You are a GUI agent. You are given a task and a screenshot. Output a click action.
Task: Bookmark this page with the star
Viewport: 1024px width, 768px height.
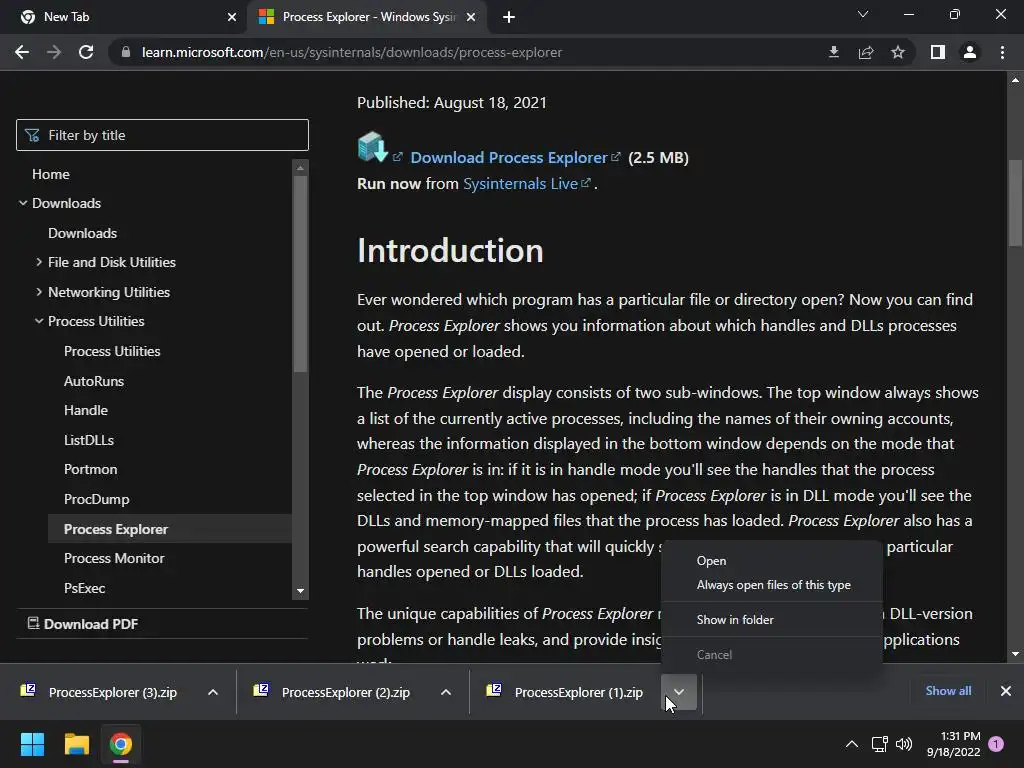click(x=898, y=52)
